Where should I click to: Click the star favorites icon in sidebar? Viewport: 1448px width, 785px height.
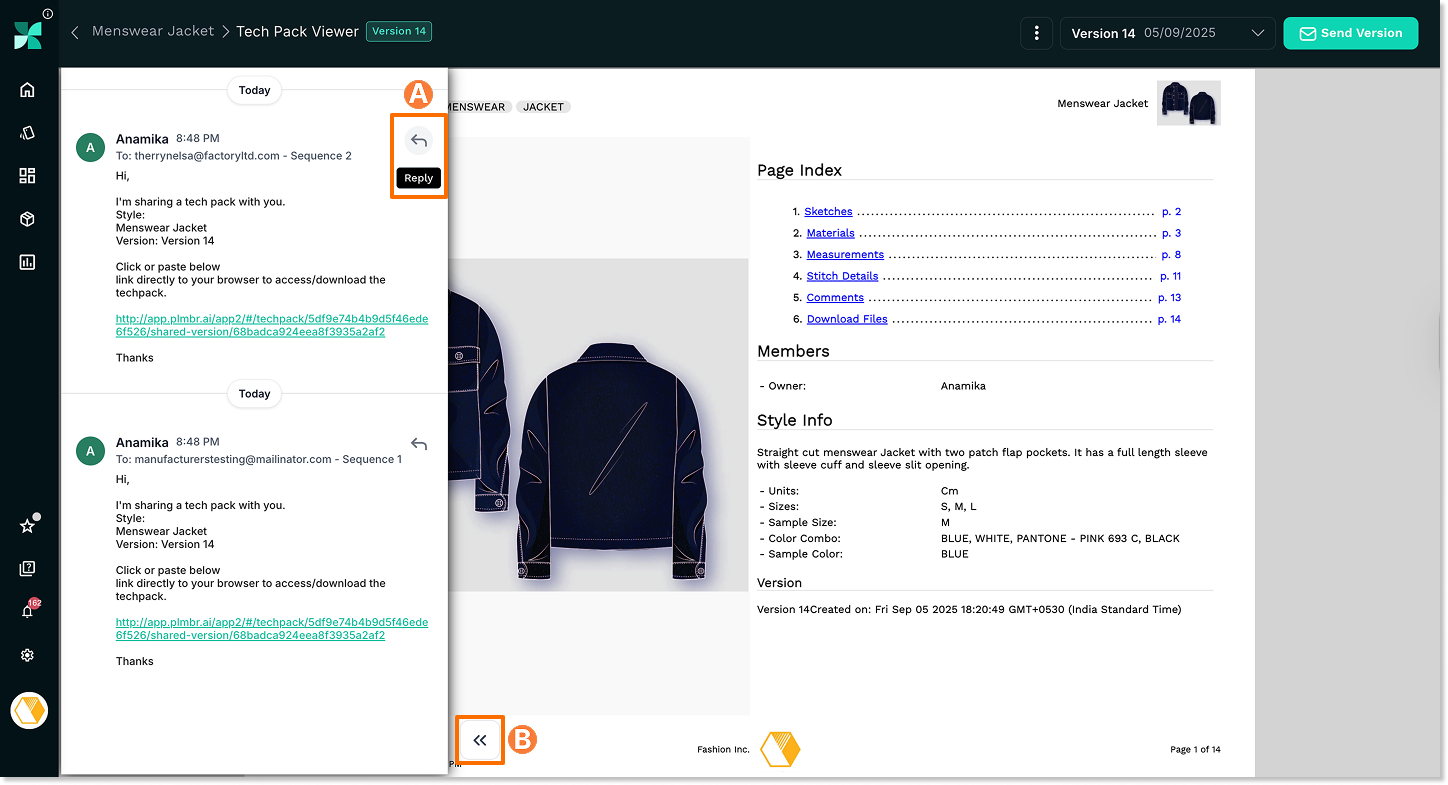[27, 526]
